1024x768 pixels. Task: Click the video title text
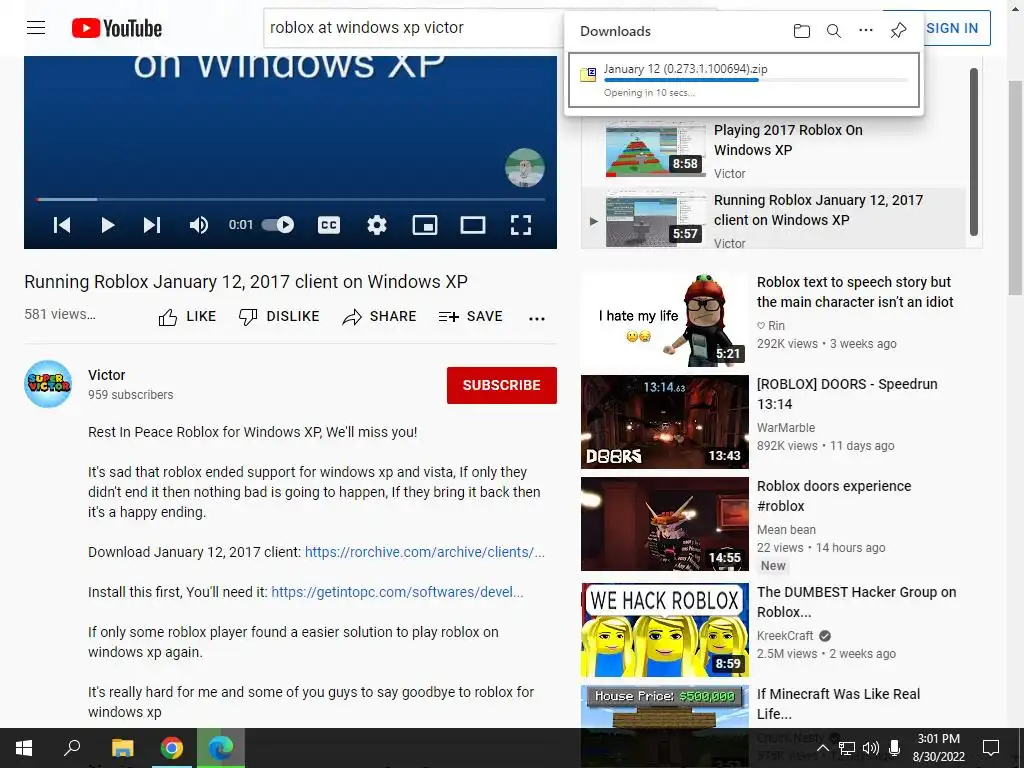coord(246,281)
